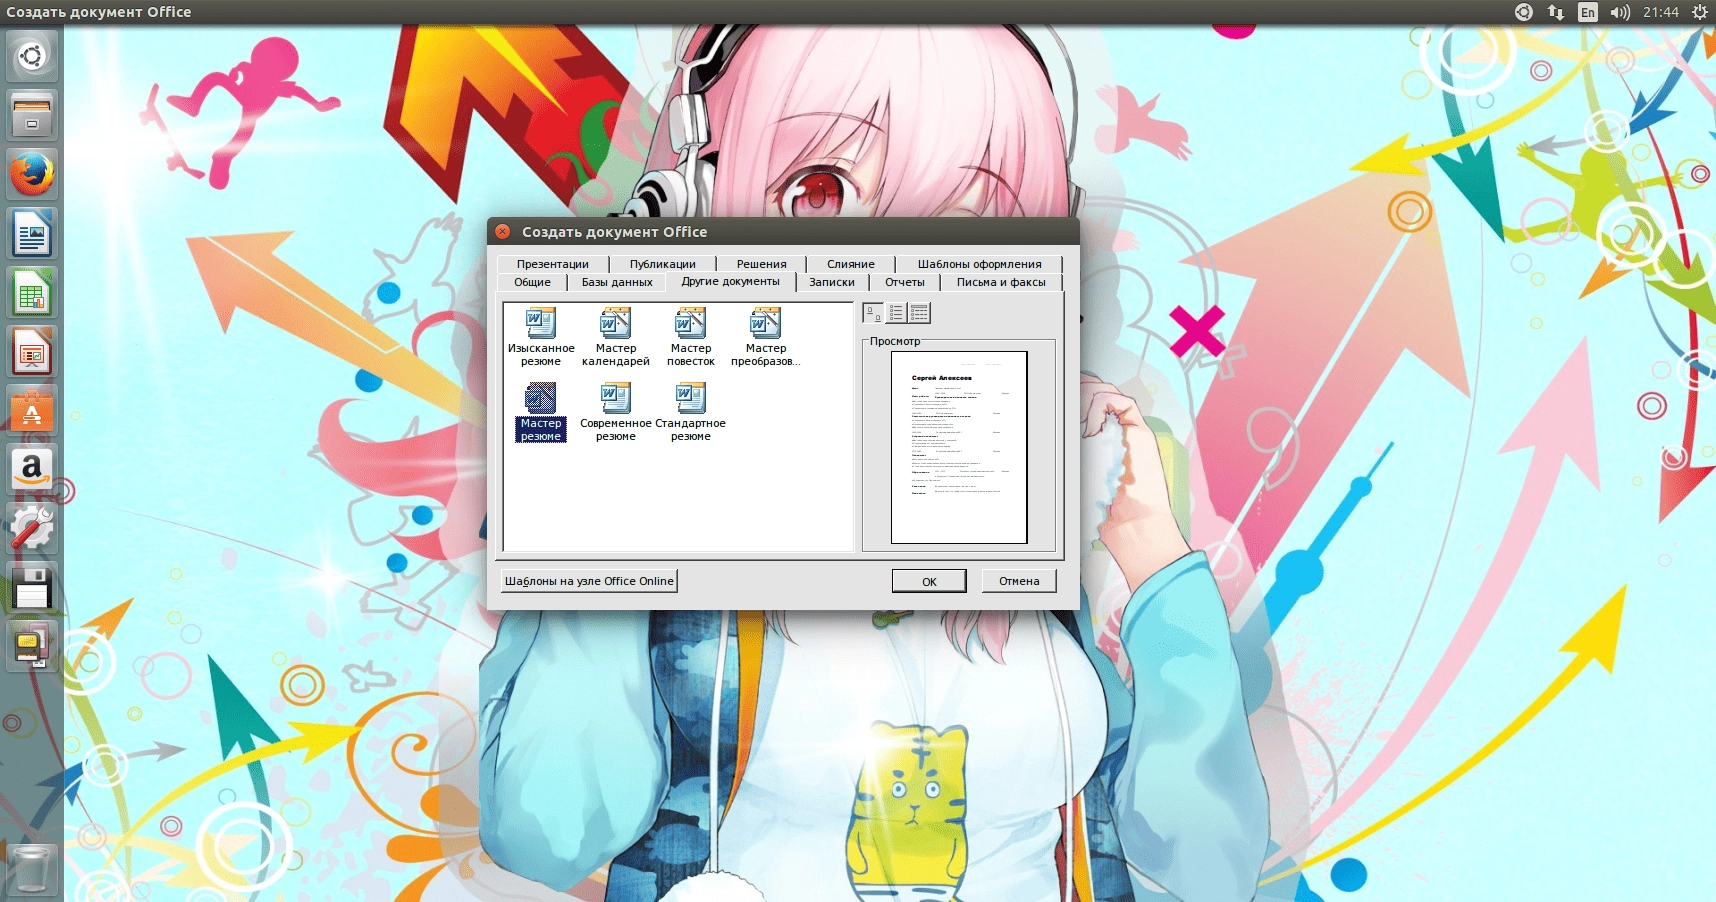Screen dimensions: 1716x902
Task: Open the Отчеты tab
Action: [x=905, y=282]
